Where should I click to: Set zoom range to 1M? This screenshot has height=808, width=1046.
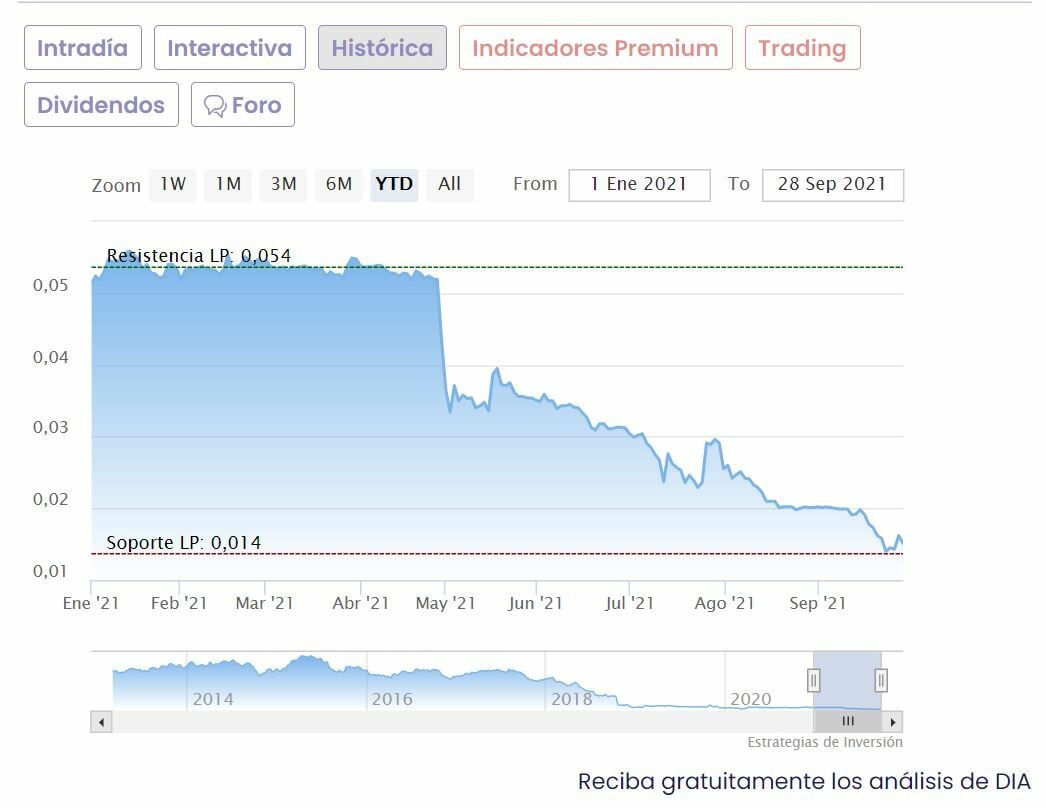tap(229, 184)
